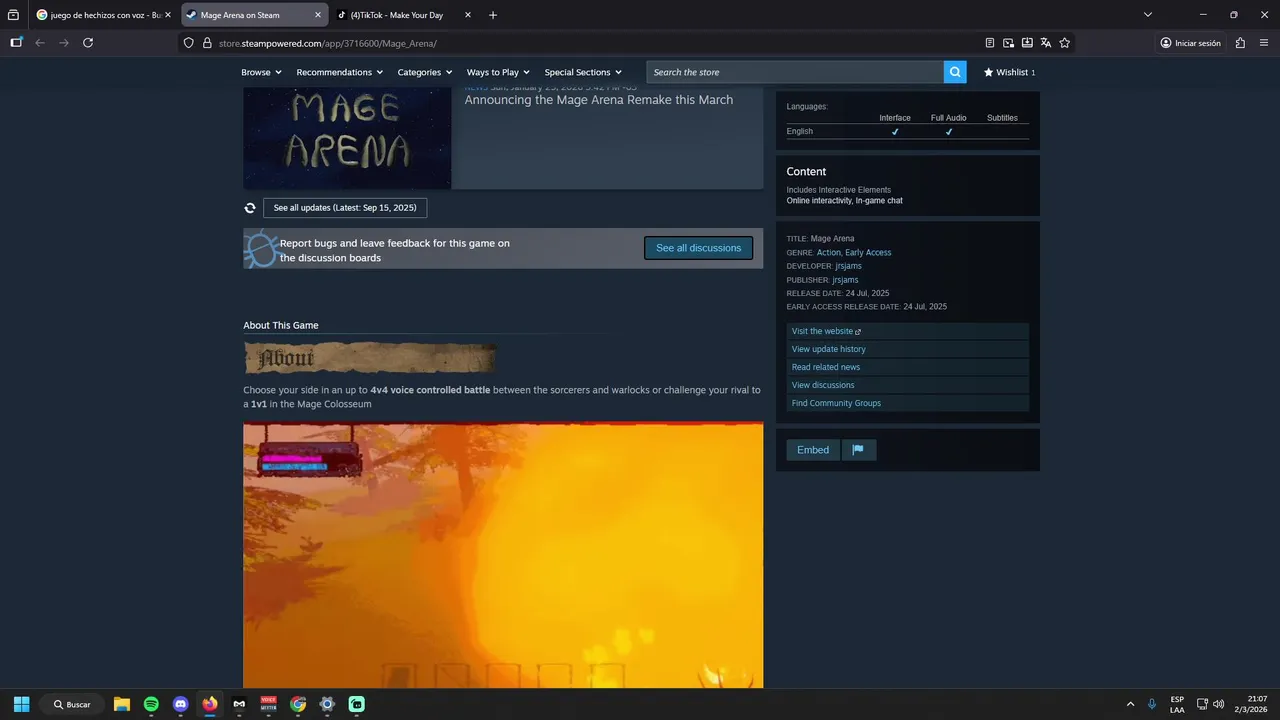Expand the Browse dropdown menu
The width and height of the screenshot is (1280, 720).
pyautogui.click(x=261, y=72)
